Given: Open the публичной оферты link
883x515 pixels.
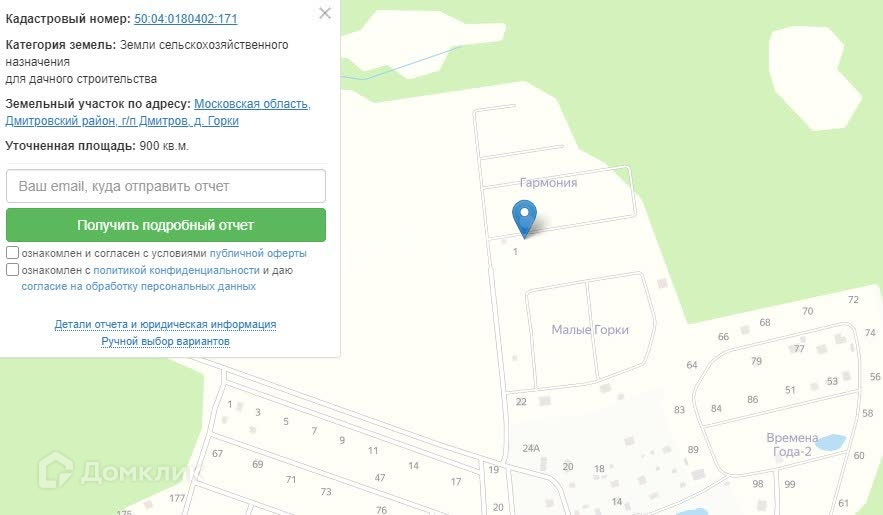Looking at the screenshot, I should (258, 253).
